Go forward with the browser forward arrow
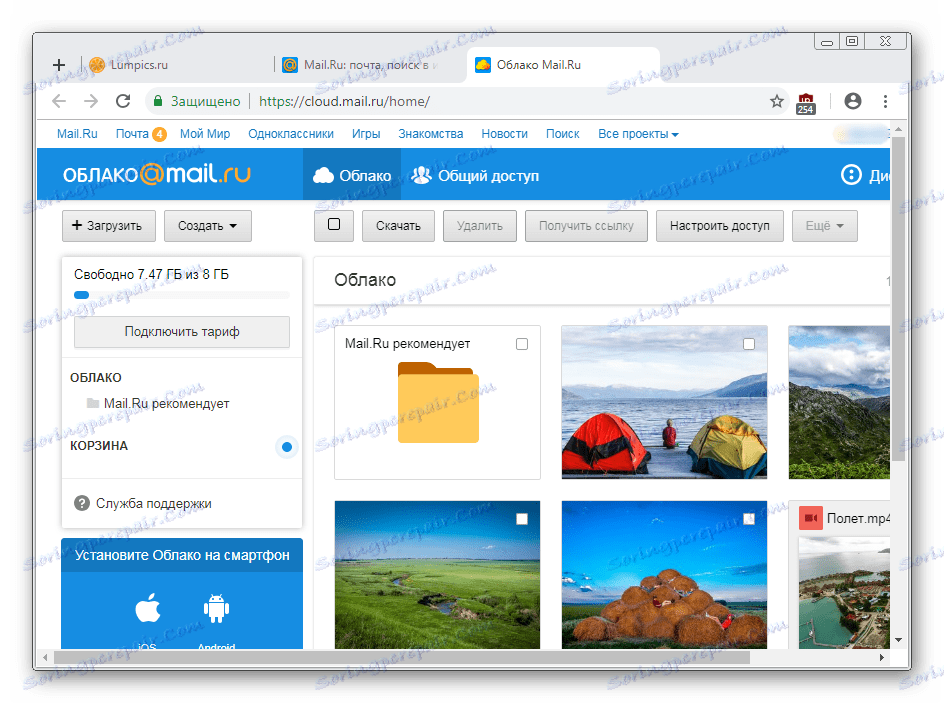 [91, 101]
